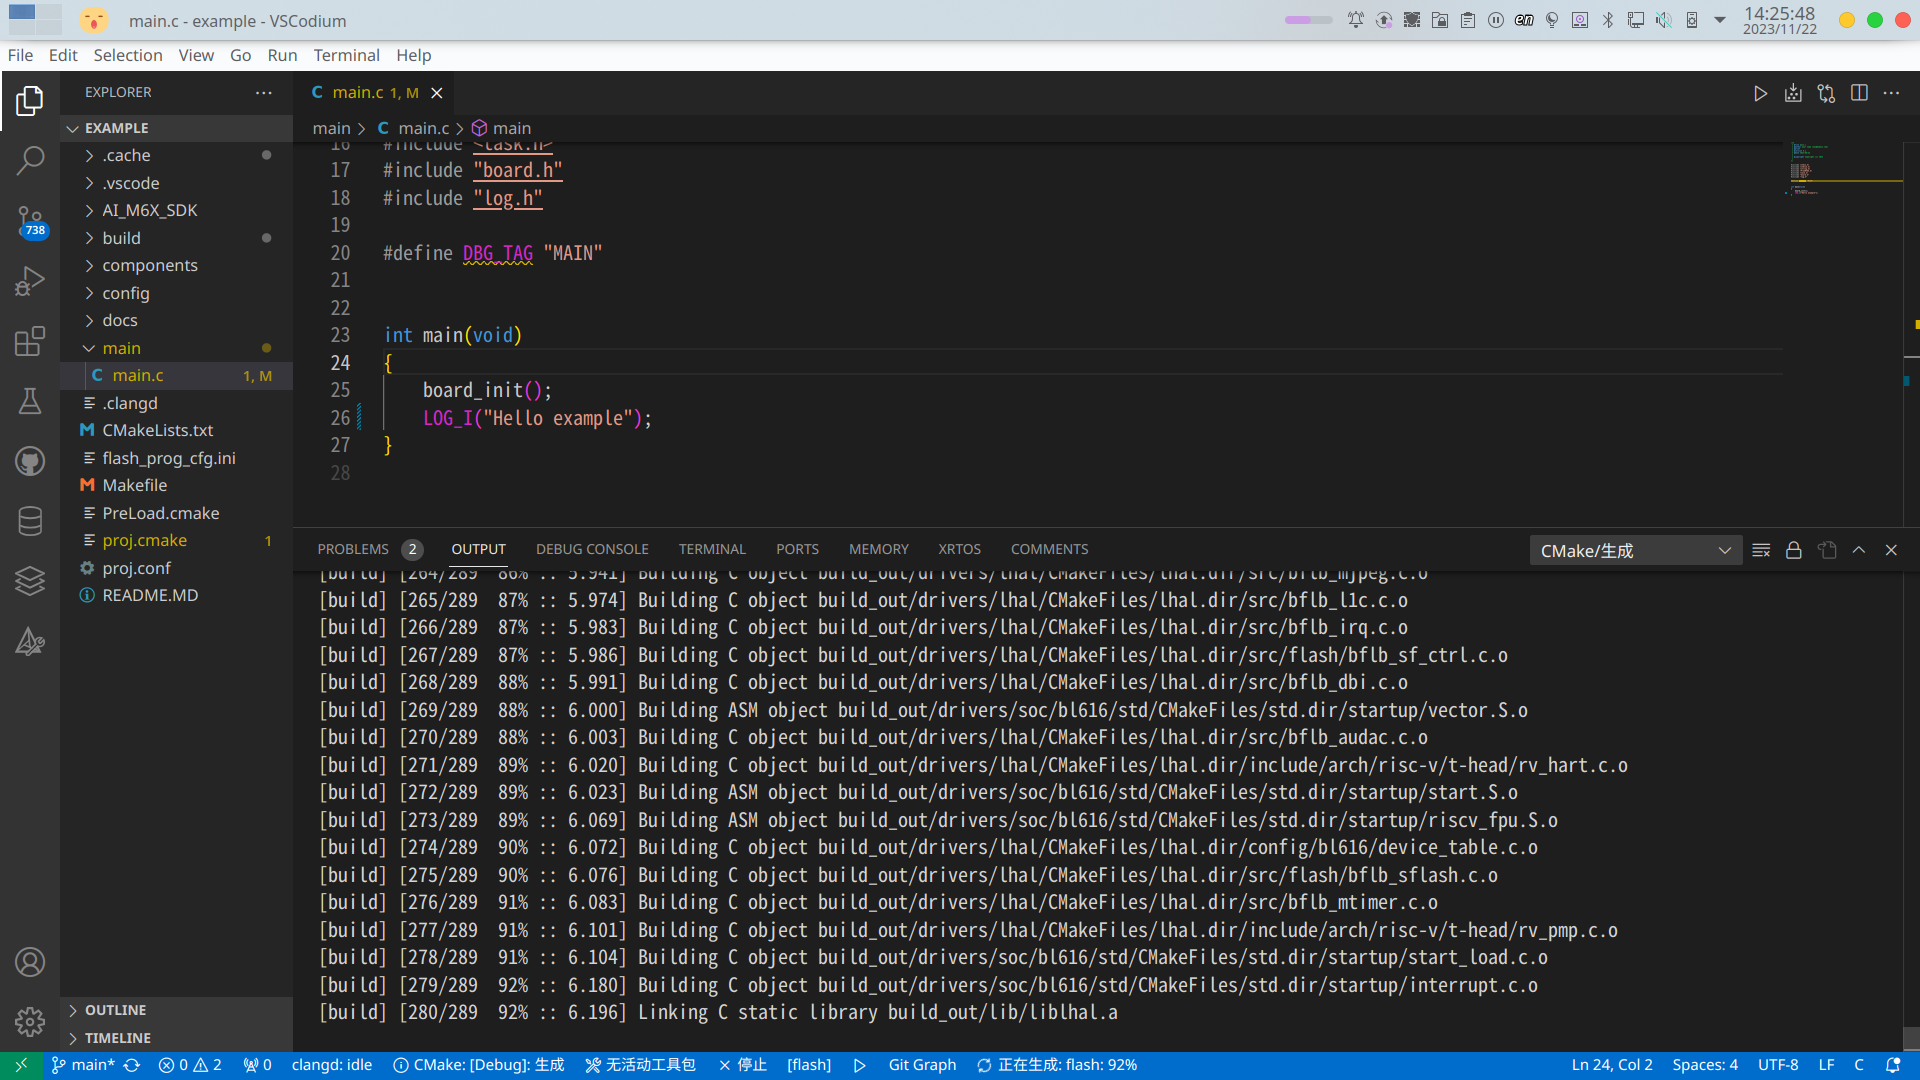Expand the .vscode folder
The height and width of the screenshot is (1080, 1920).
pyautogui.click(x=176, y=183)
